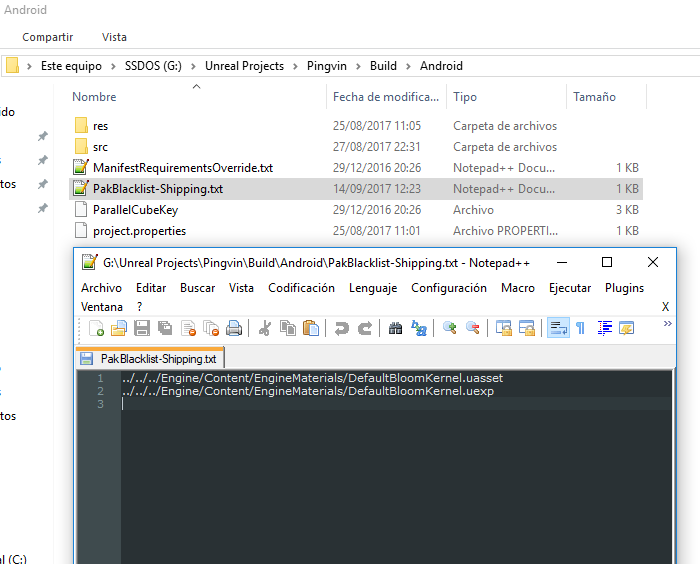Zoom in using the magnifier plus icon
The height and width of the screenshot is (564, 700).
[450, 328]
